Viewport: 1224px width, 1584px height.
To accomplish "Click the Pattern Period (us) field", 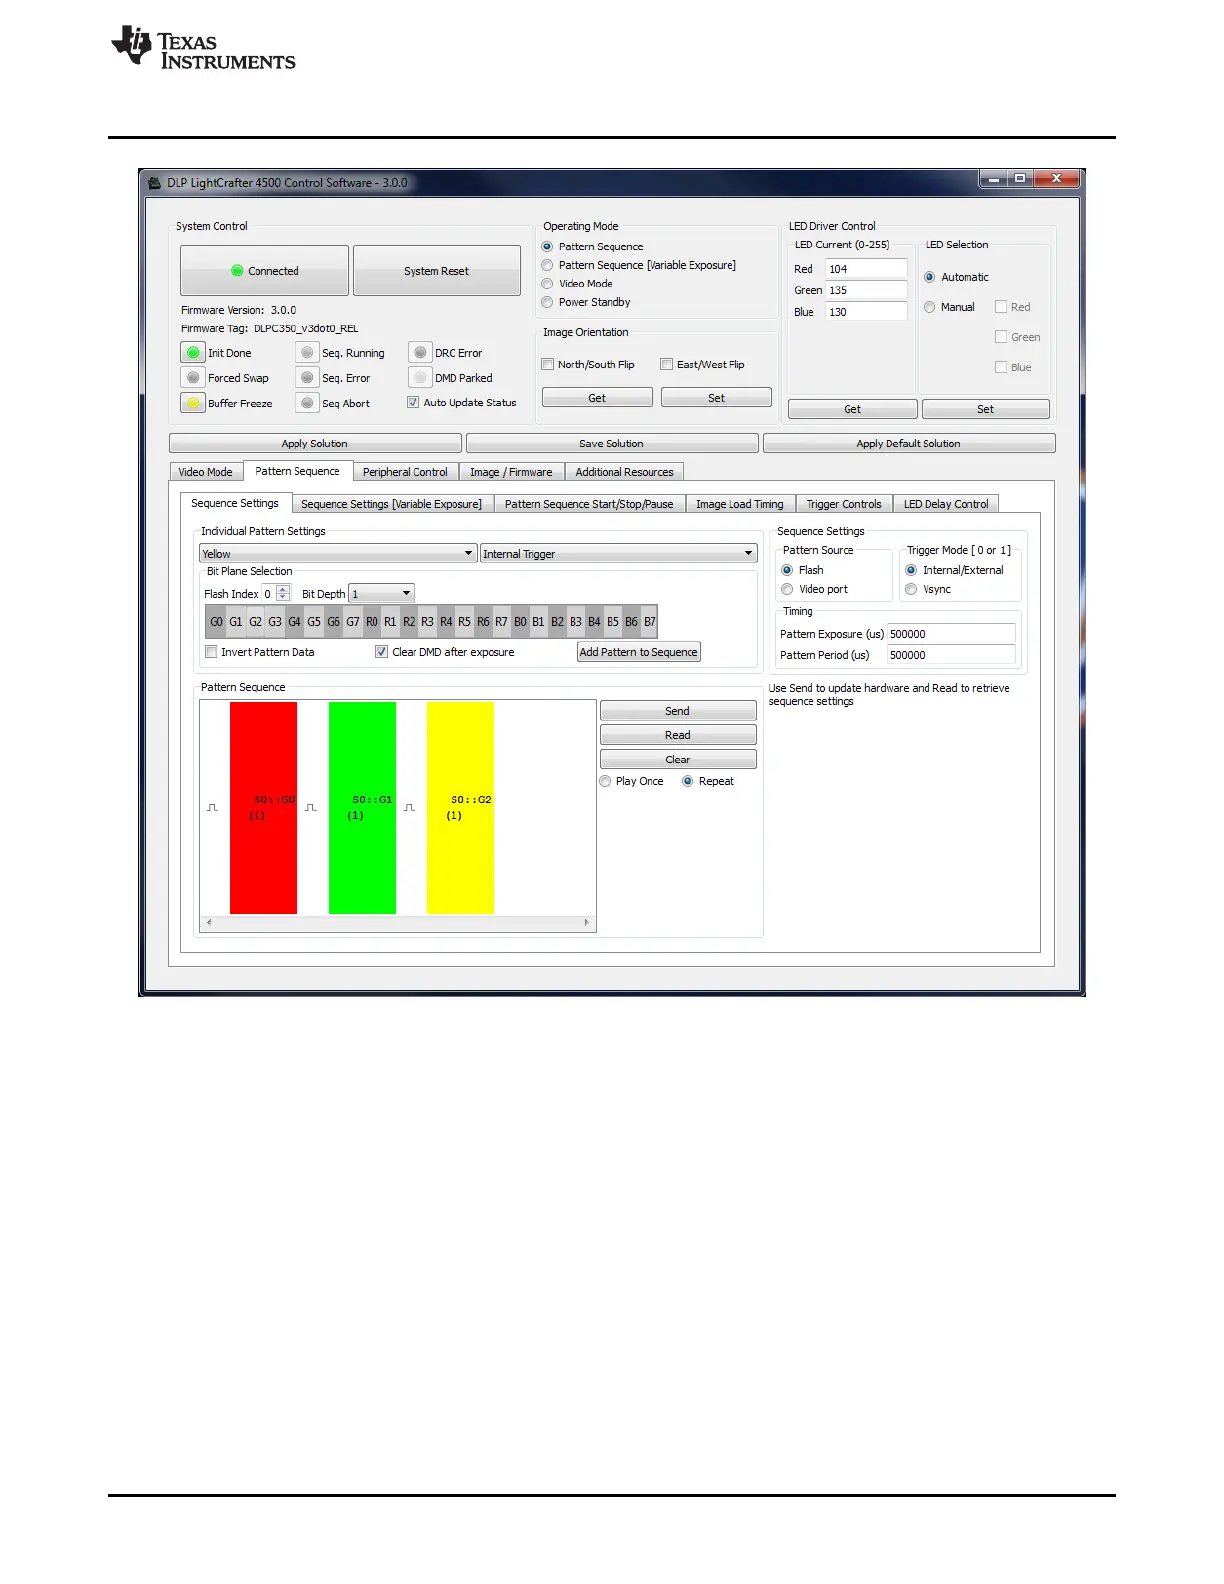I will tap(951, 655).
